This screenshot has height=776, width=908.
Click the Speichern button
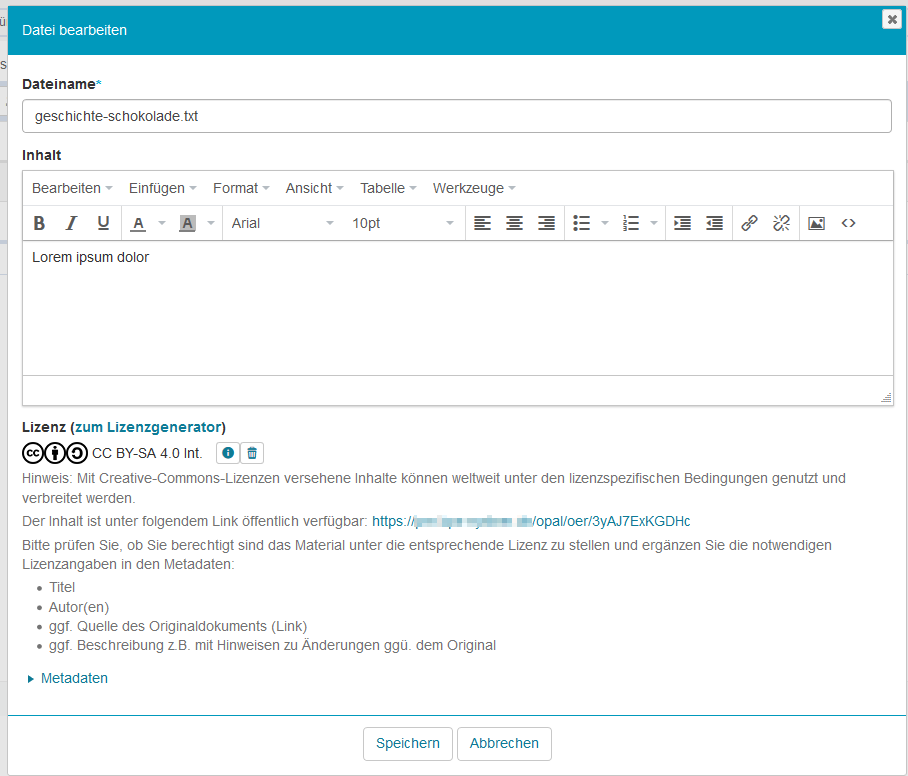[x=407, y=743]
